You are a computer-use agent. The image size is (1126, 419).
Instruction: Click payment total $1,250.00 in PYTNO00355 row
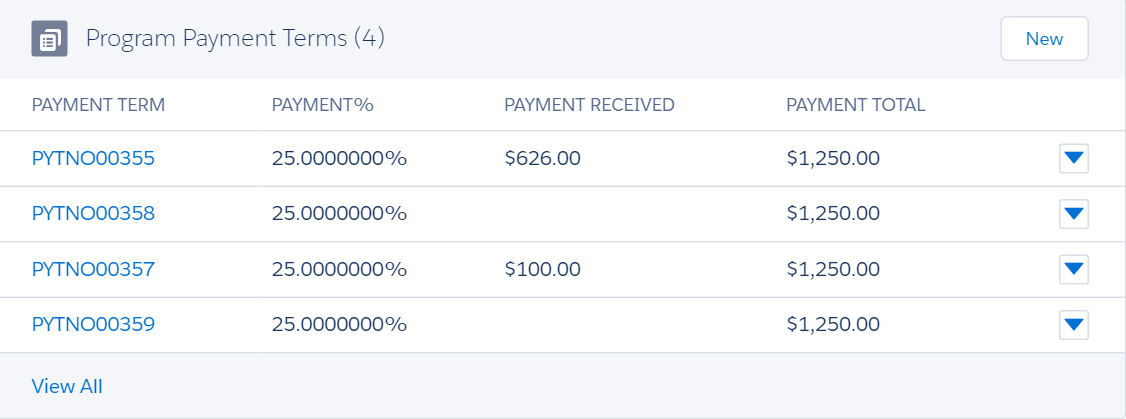click(833, 158)
